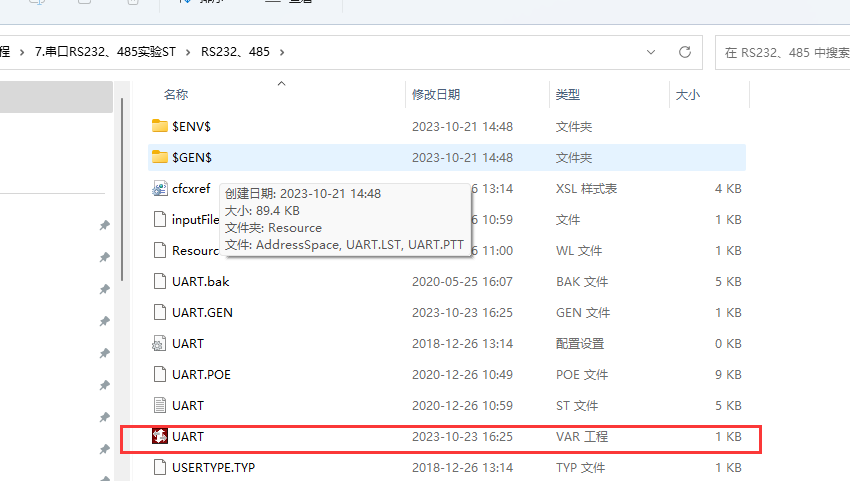
Task: Select the $GEN$ folder name
Action: [192, 157]
